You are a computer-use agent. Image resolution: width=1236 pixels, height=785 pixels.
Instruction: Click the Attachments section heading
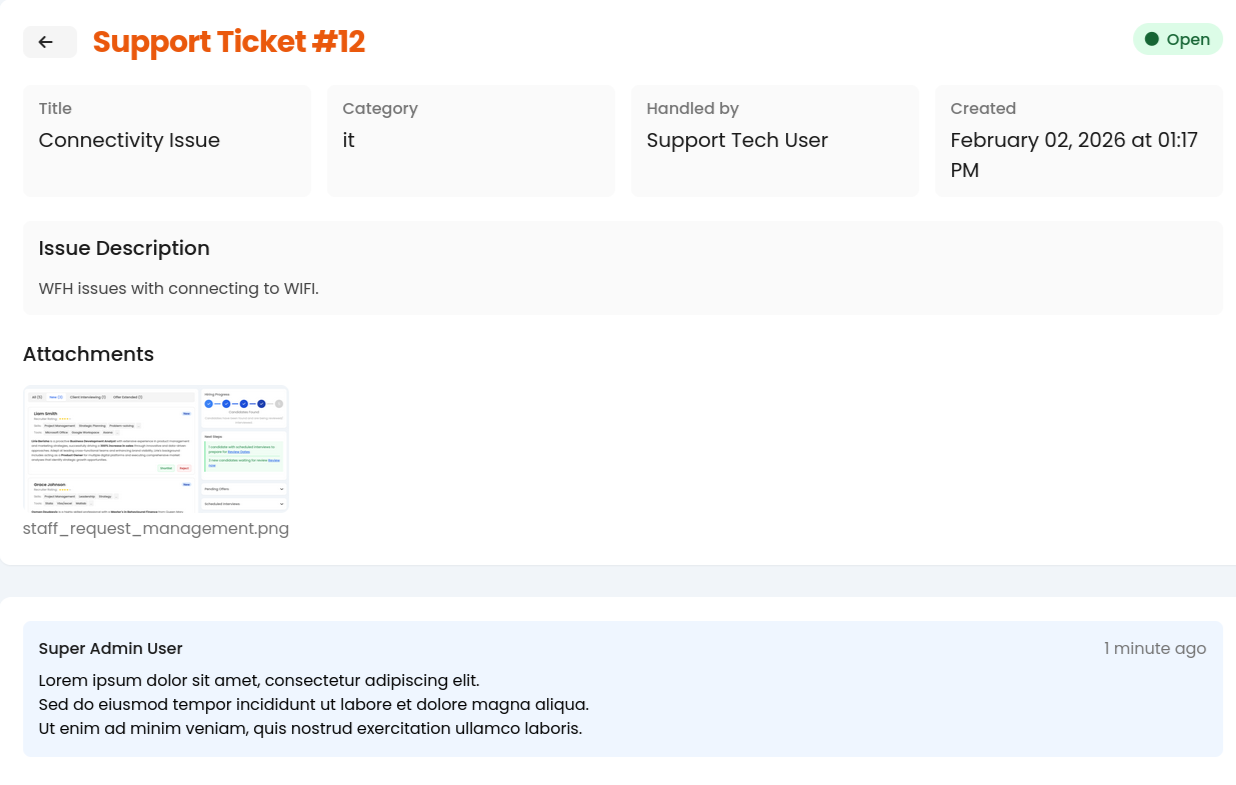[88, 354]
